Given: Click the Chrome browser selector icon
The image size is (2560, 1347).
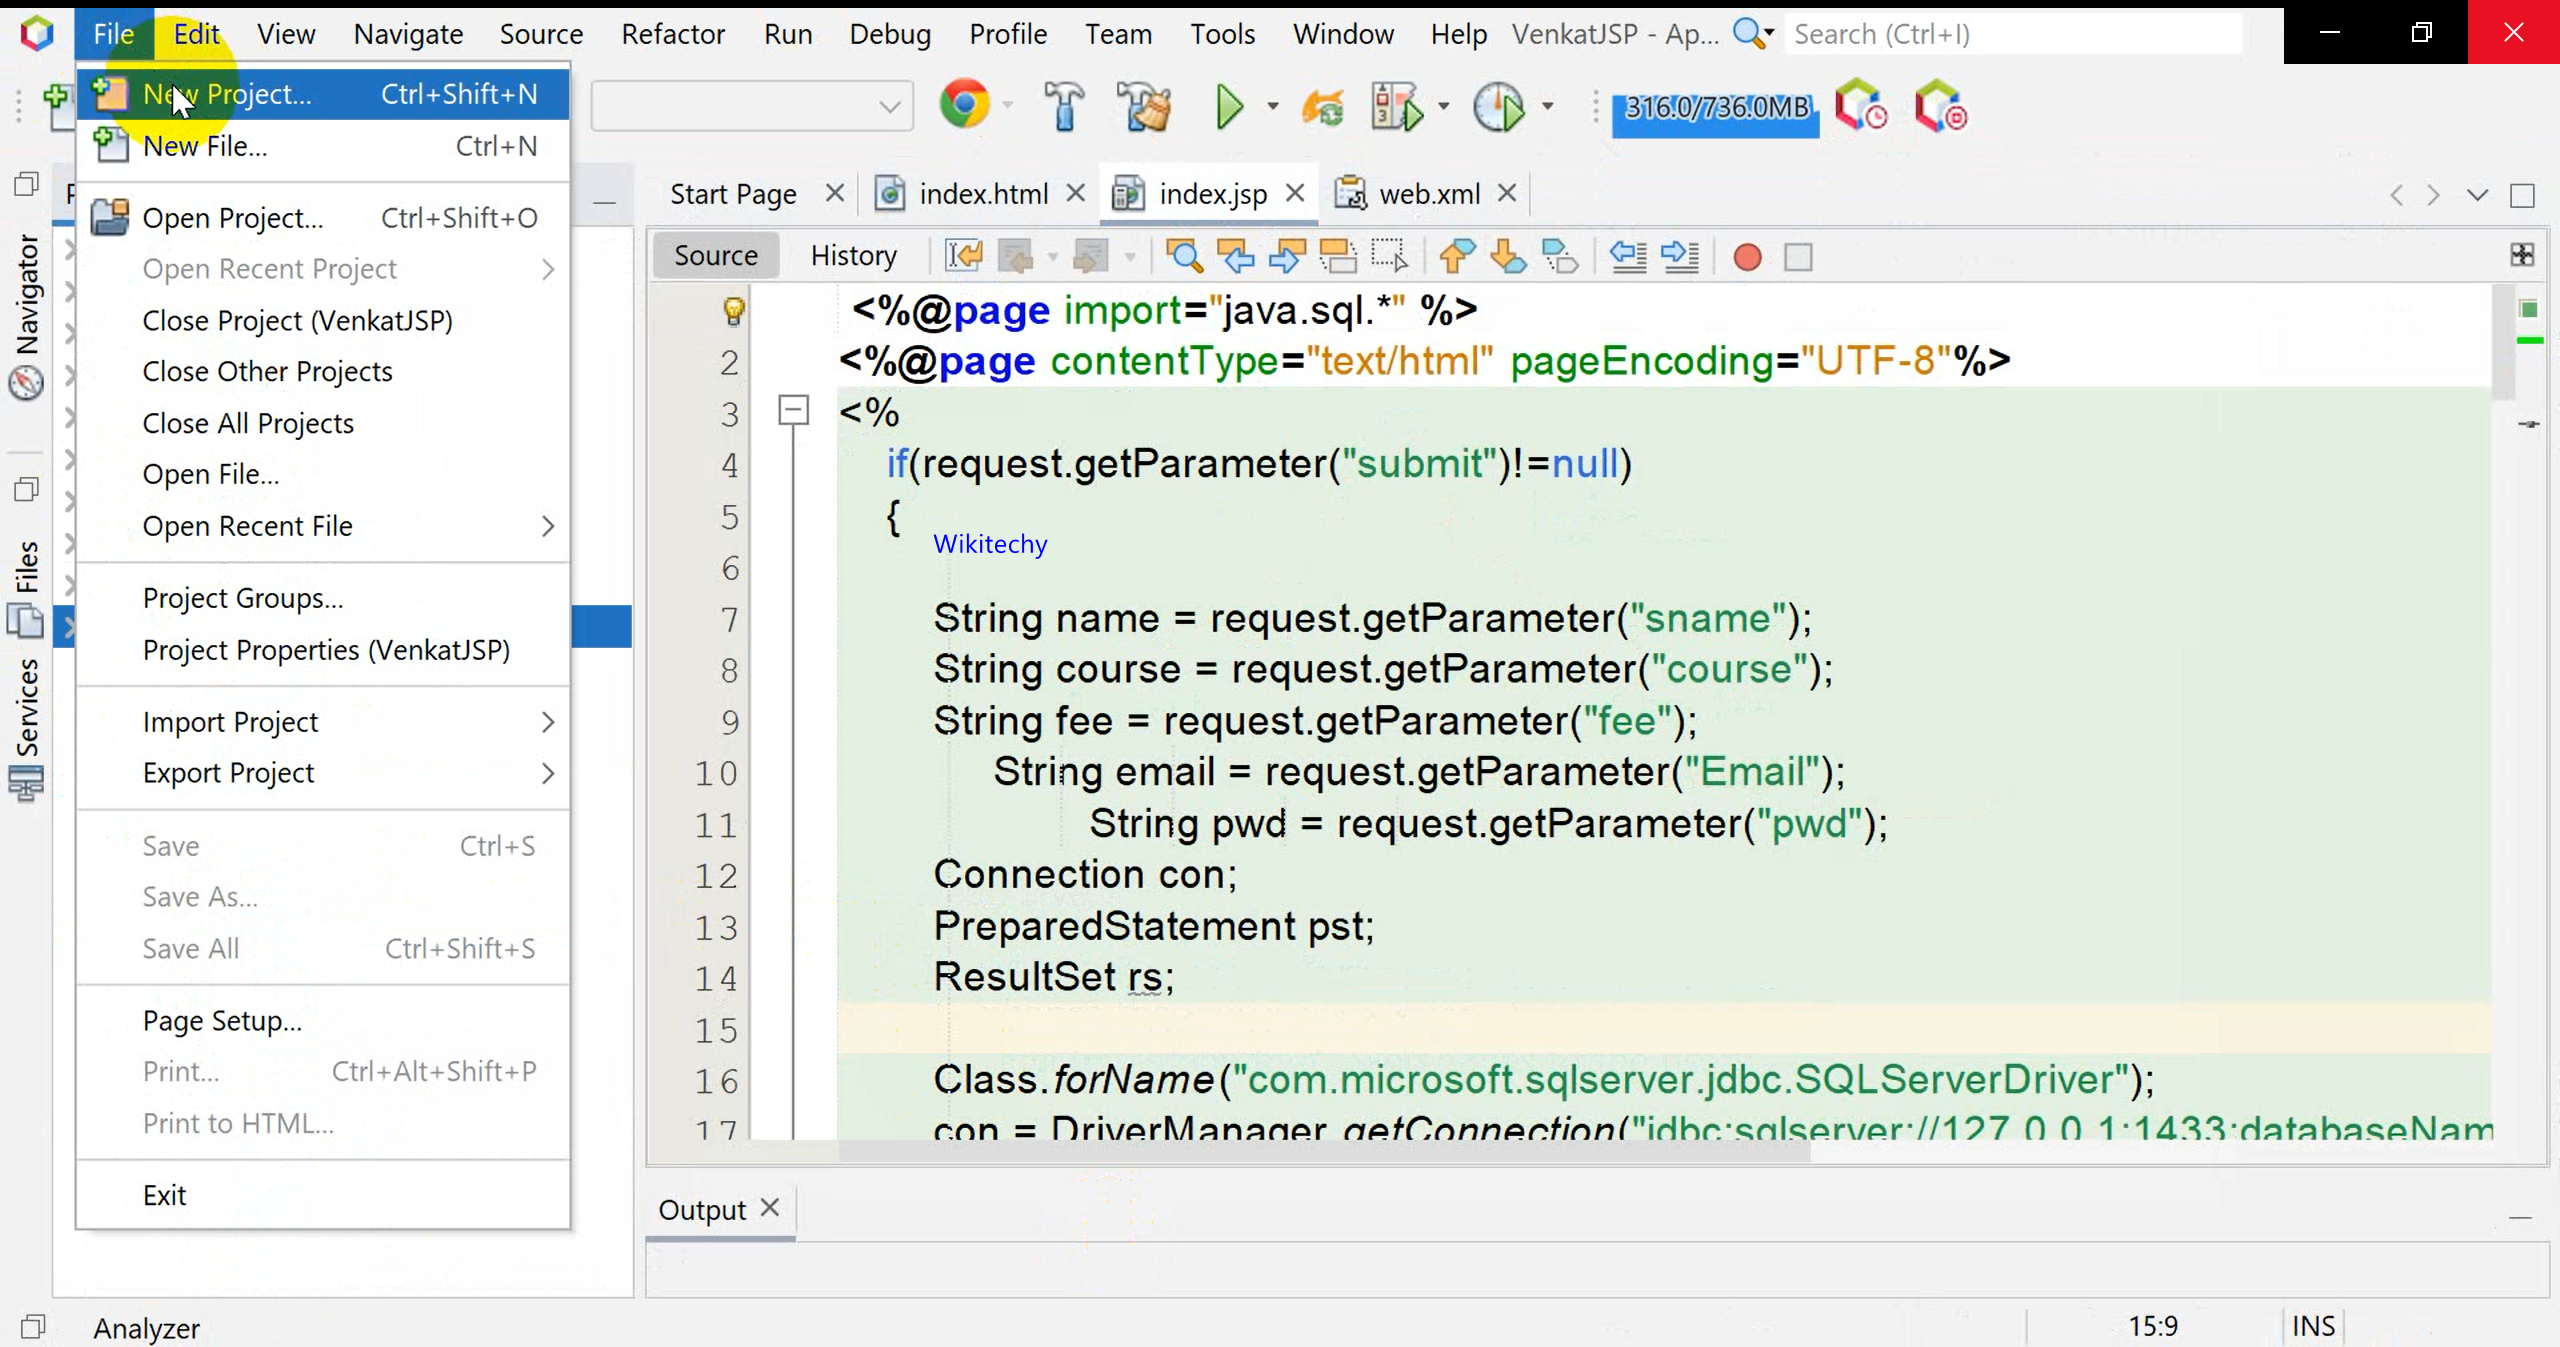Looking at the screenshot, I should pos(963,105).
